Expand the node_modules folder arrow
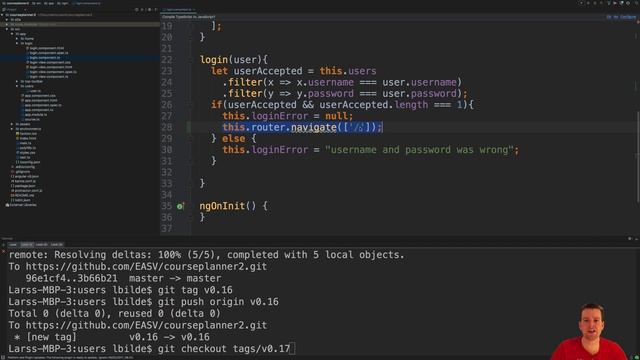640x360 pixels. point(7,24)
